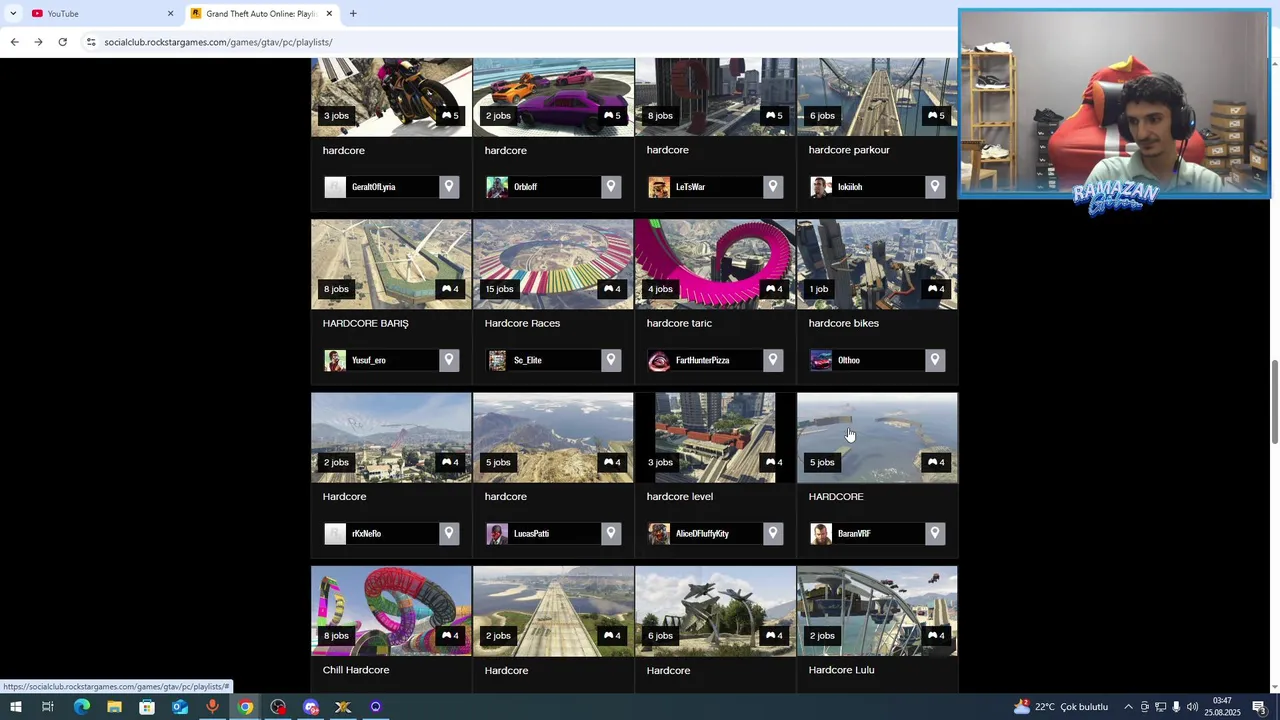
Task: Open the hardcore level playlist title
Action: pyautogui.click(x=679, y=496)
